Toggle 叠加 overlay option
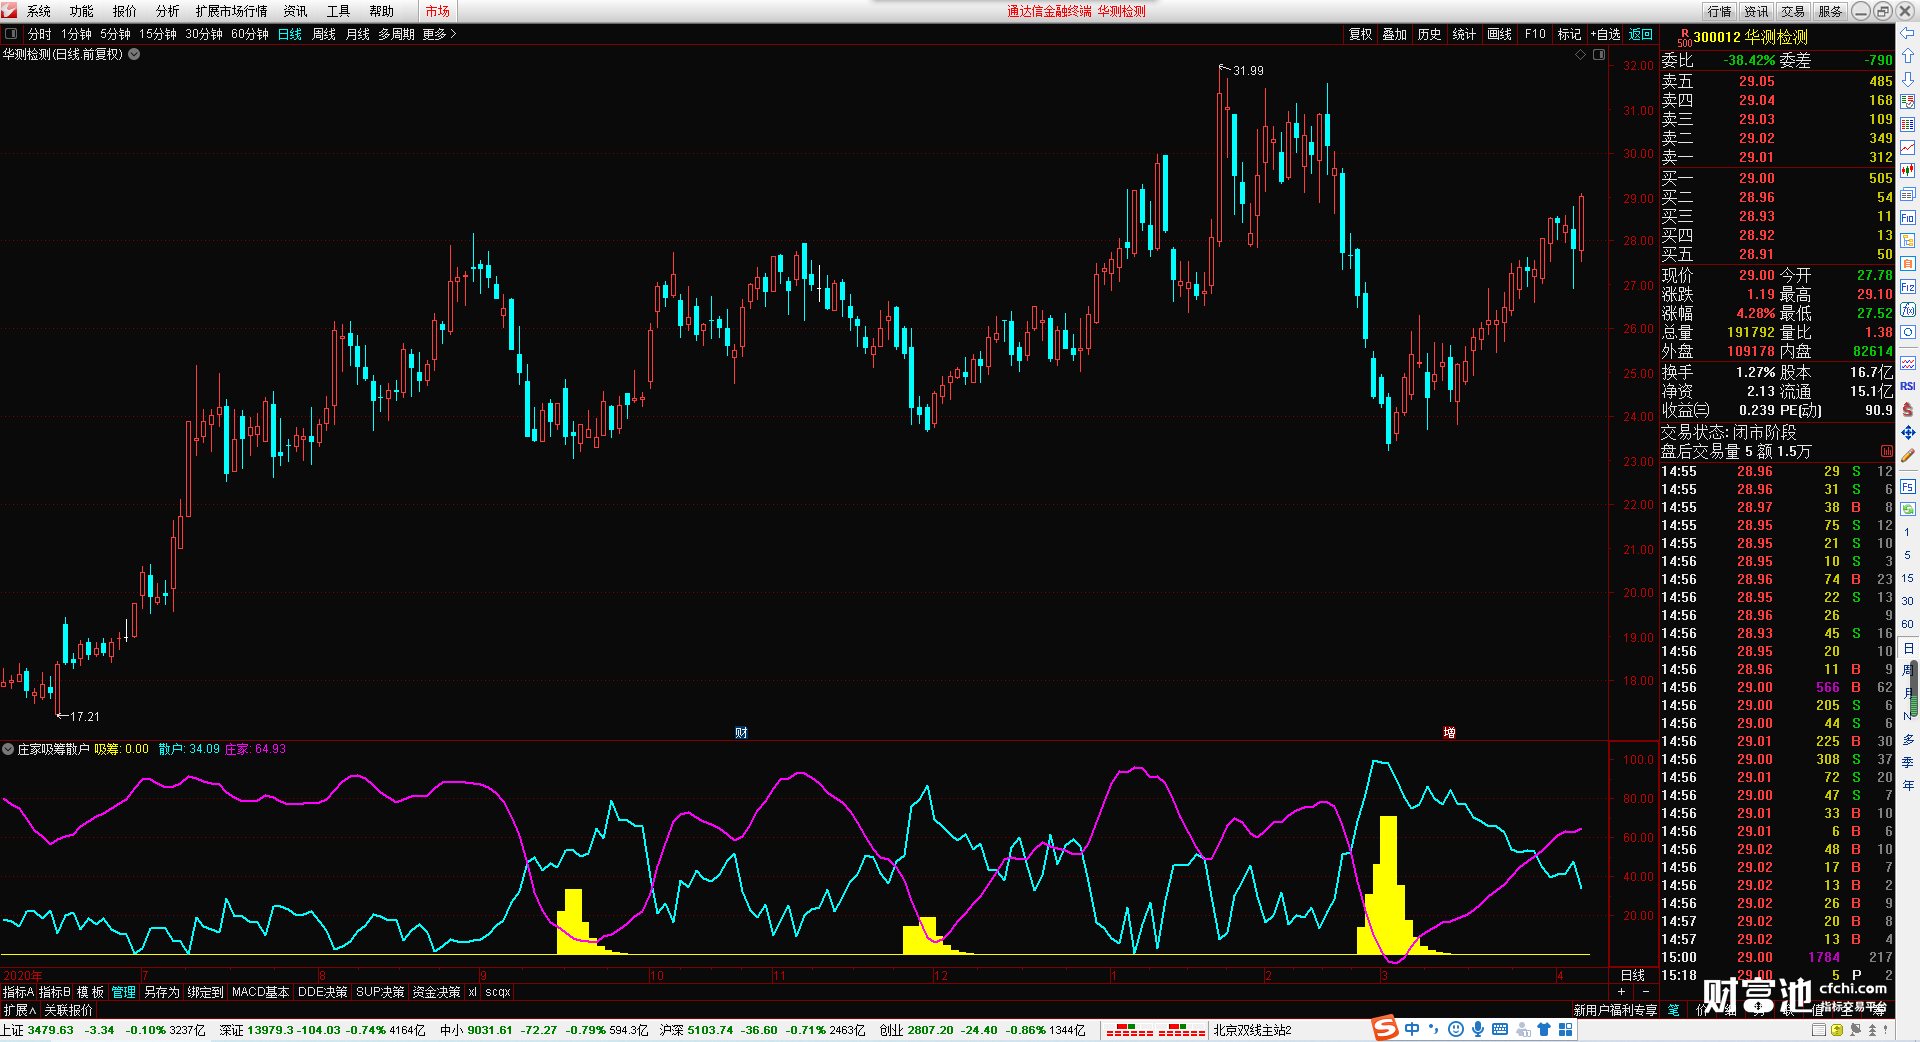The height and width of the screenshot is (1042, 1920). point(1394,34)
